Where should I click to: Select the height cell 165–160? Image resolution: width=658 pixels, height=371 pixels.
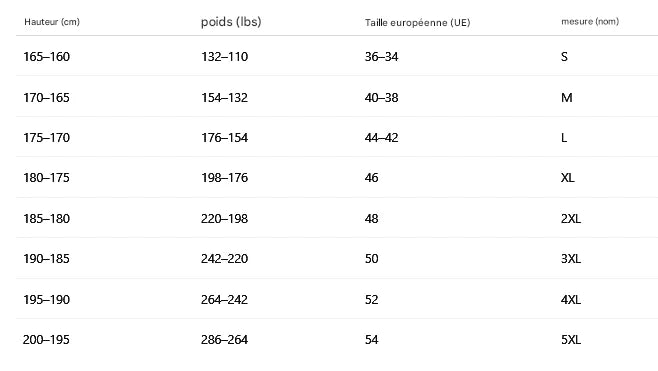tap(47, 57)
